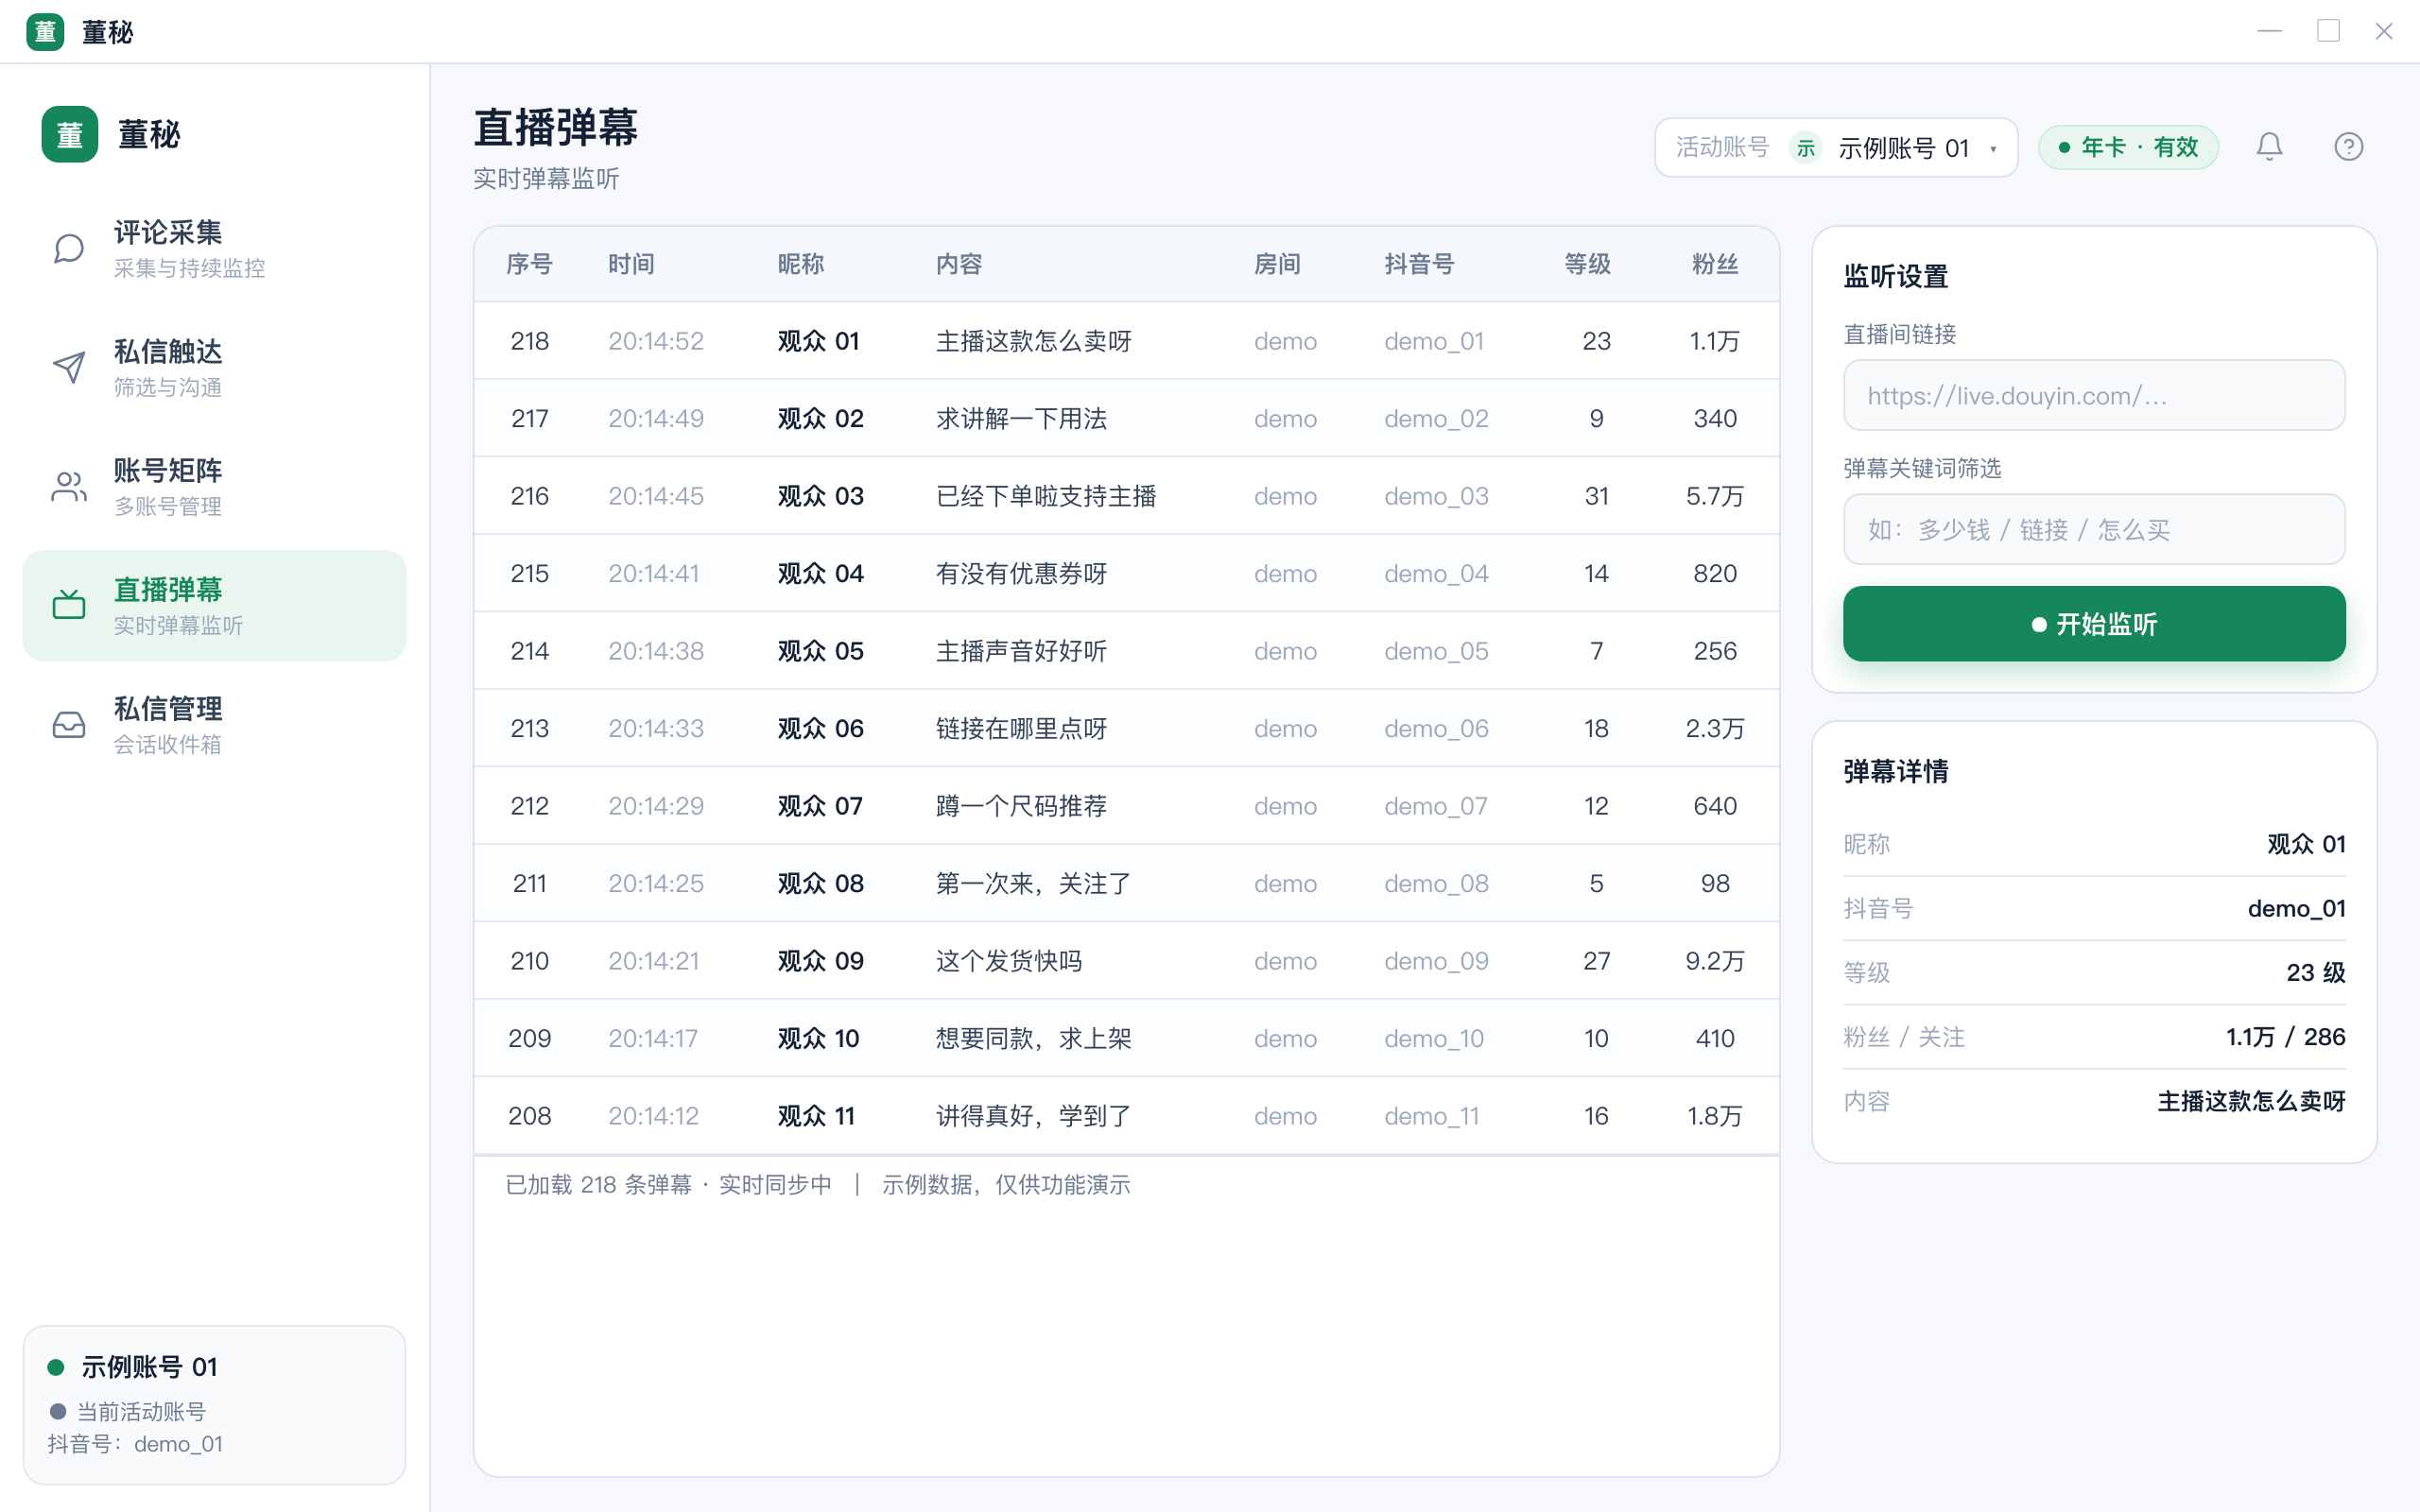Viewport: 2420px width, 1512px height.
Task: Close the 董秘 window
Action: [2384, 31]
